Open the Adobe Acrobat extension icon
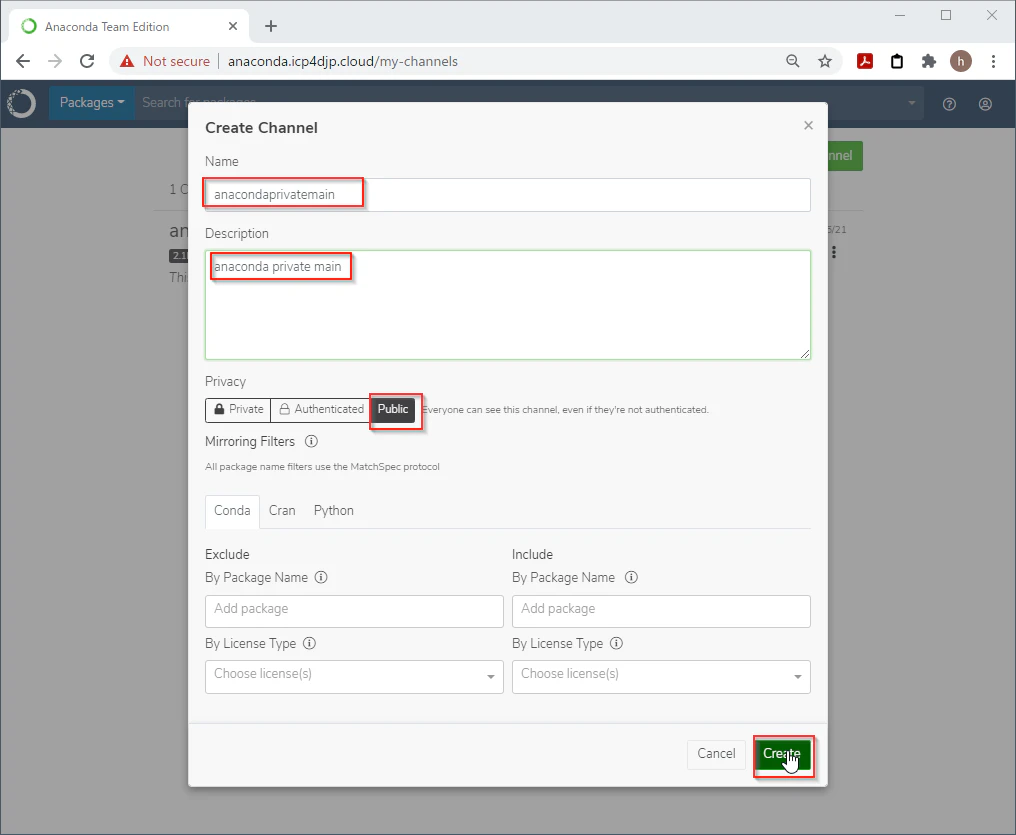This screenshot has width=1016, height=835. [864, 61]
